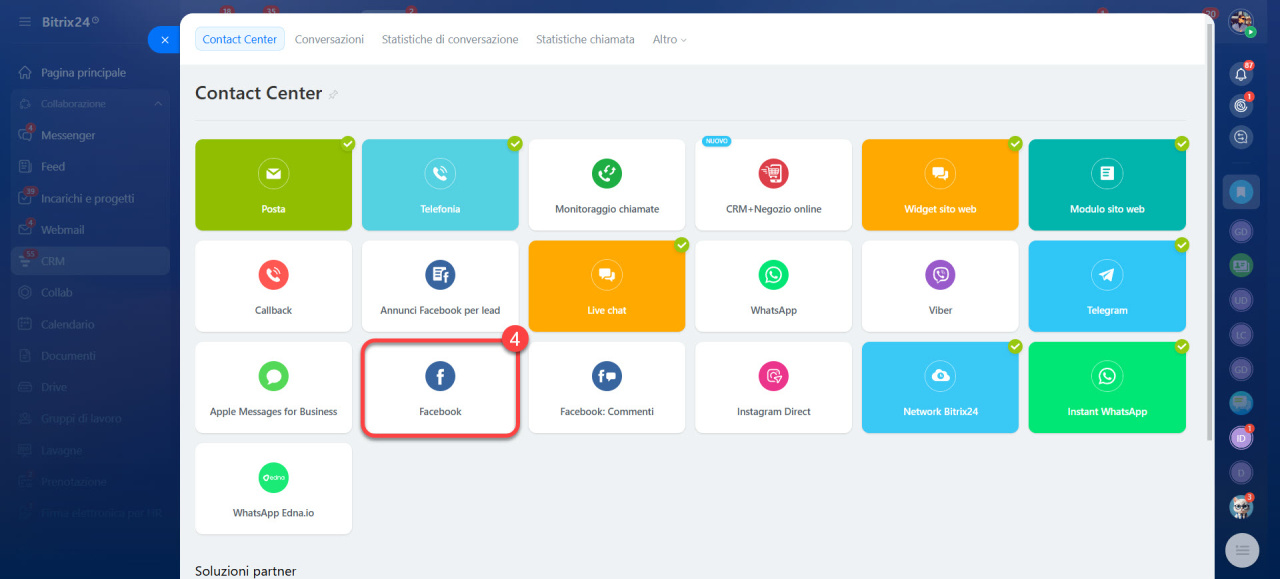
Task: Open CRM+Negozio online card
Action: [774, 185]
